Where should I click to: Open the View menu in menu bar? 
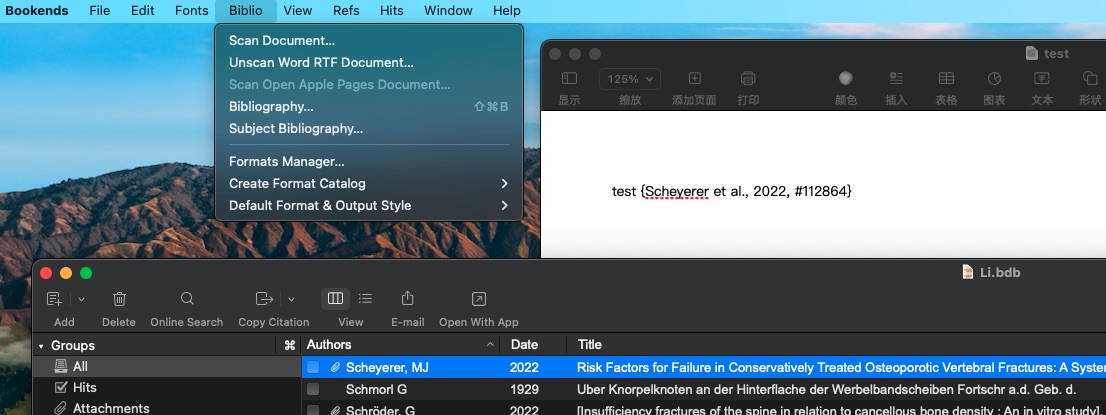pos(298,11)
